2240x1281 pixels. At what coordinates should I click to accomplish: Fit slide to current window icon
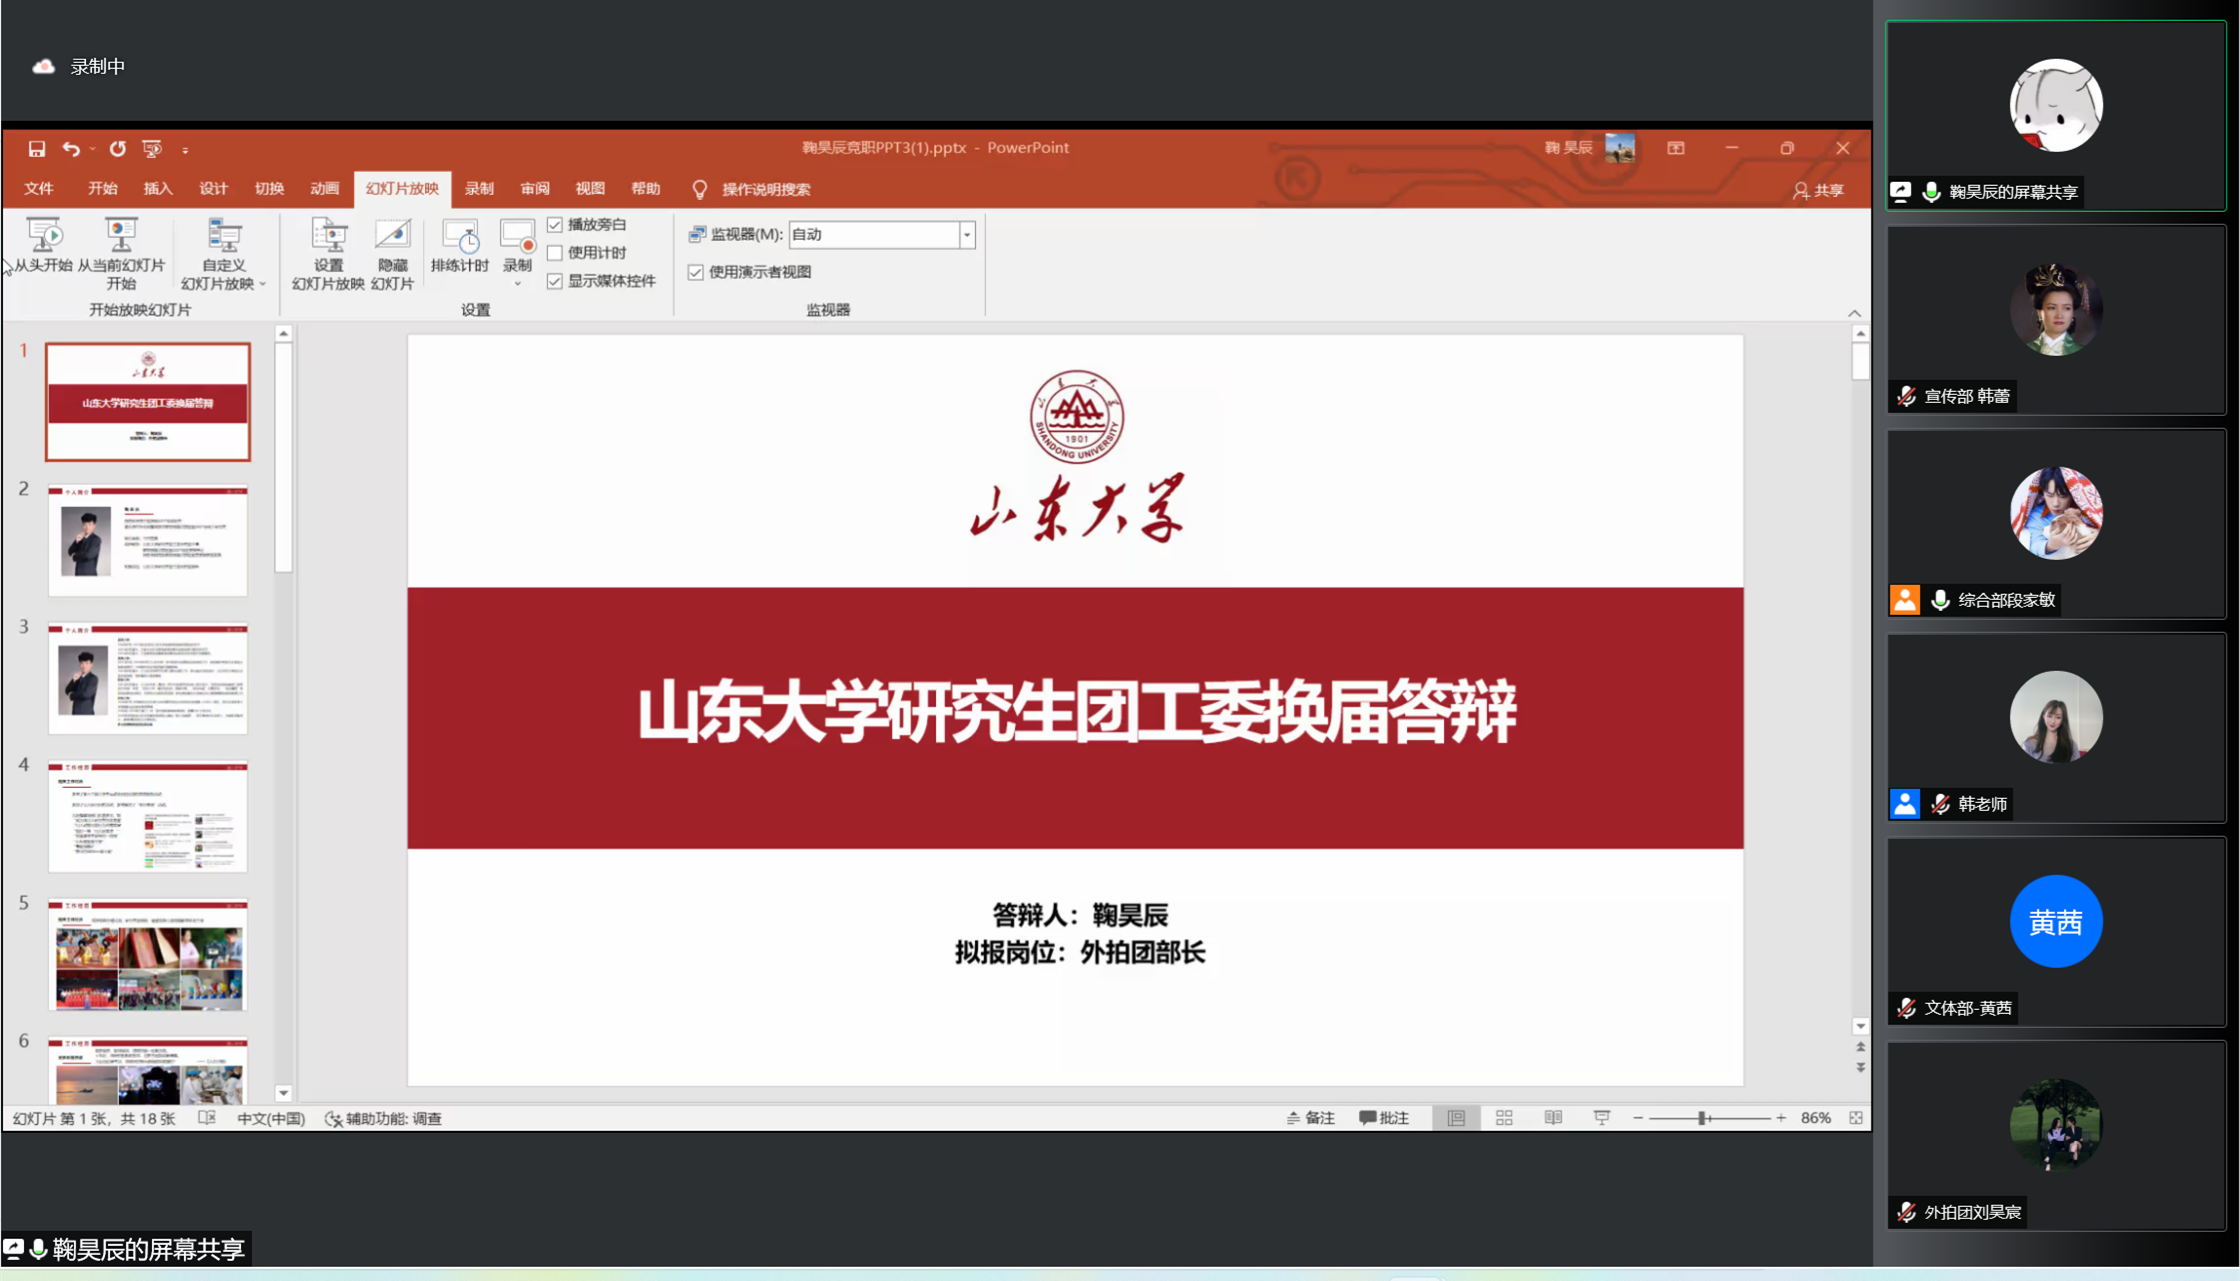pos(1856,1118)
